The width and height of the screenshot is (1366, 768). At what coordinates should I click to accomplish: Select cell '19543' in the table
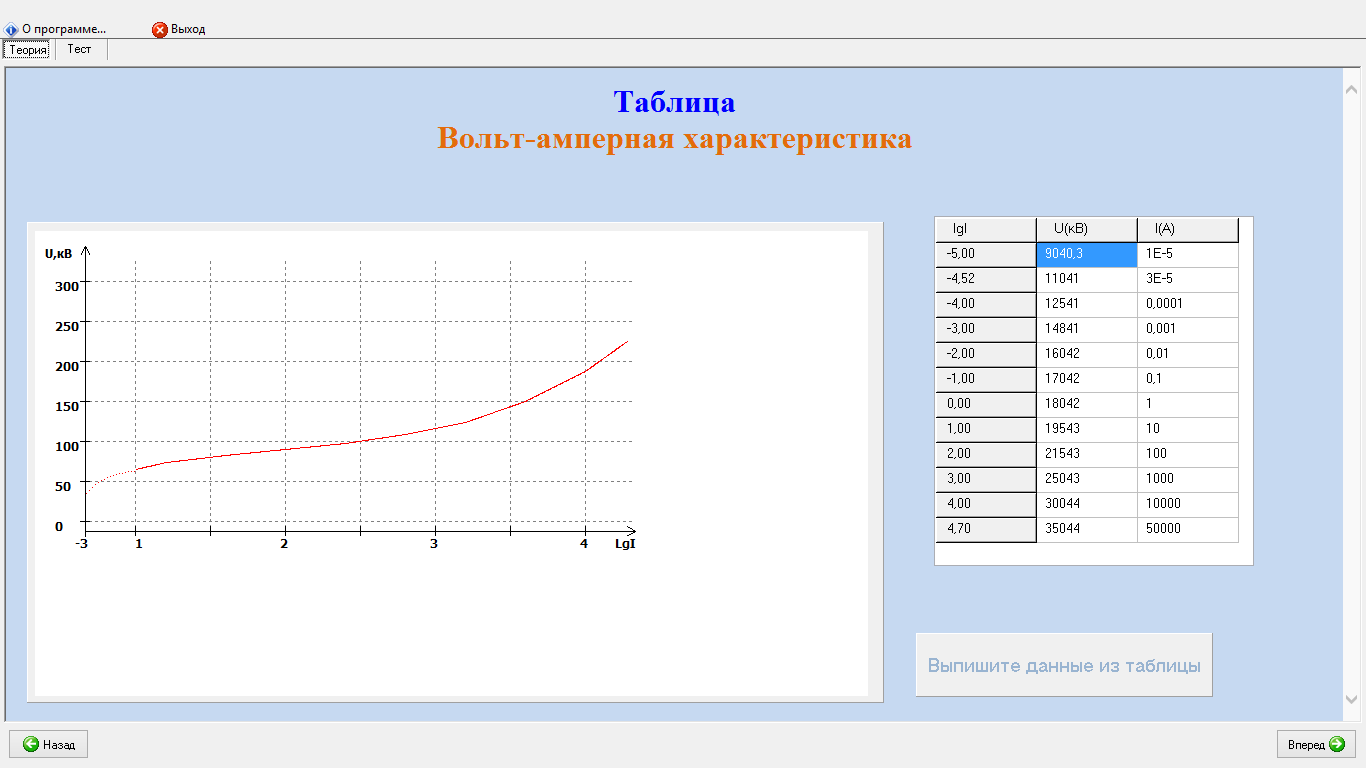[1087, 430]
